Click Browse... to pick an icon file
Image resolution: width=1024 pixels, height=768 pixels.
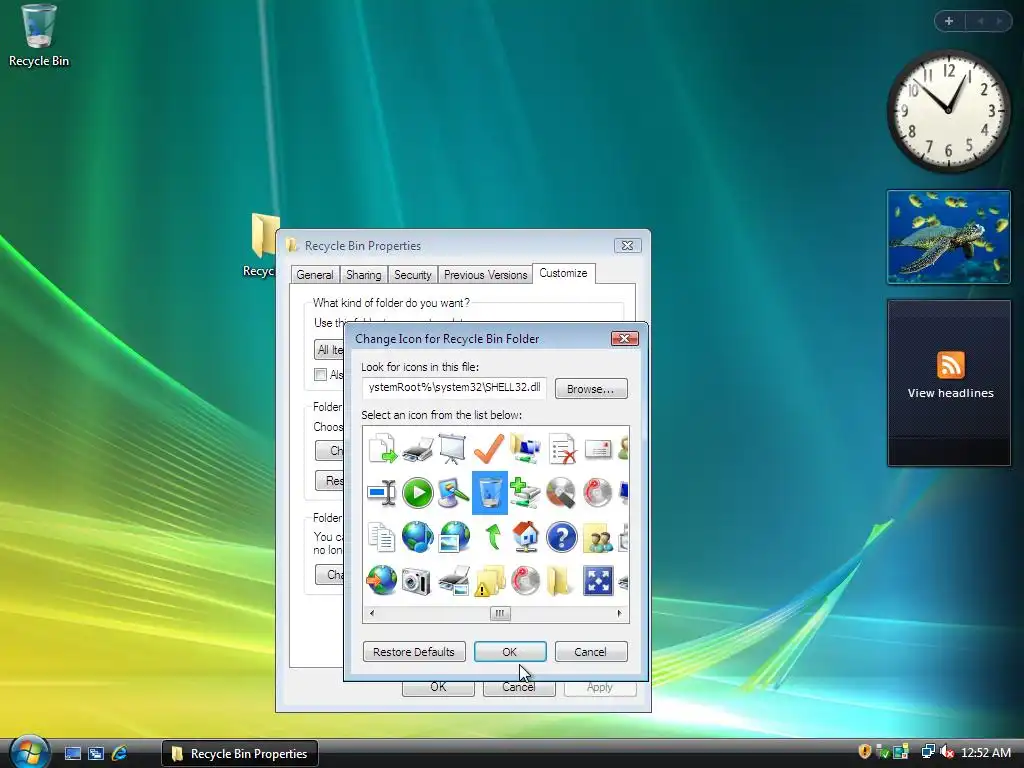pyautogui.click(x=591, y=389)
